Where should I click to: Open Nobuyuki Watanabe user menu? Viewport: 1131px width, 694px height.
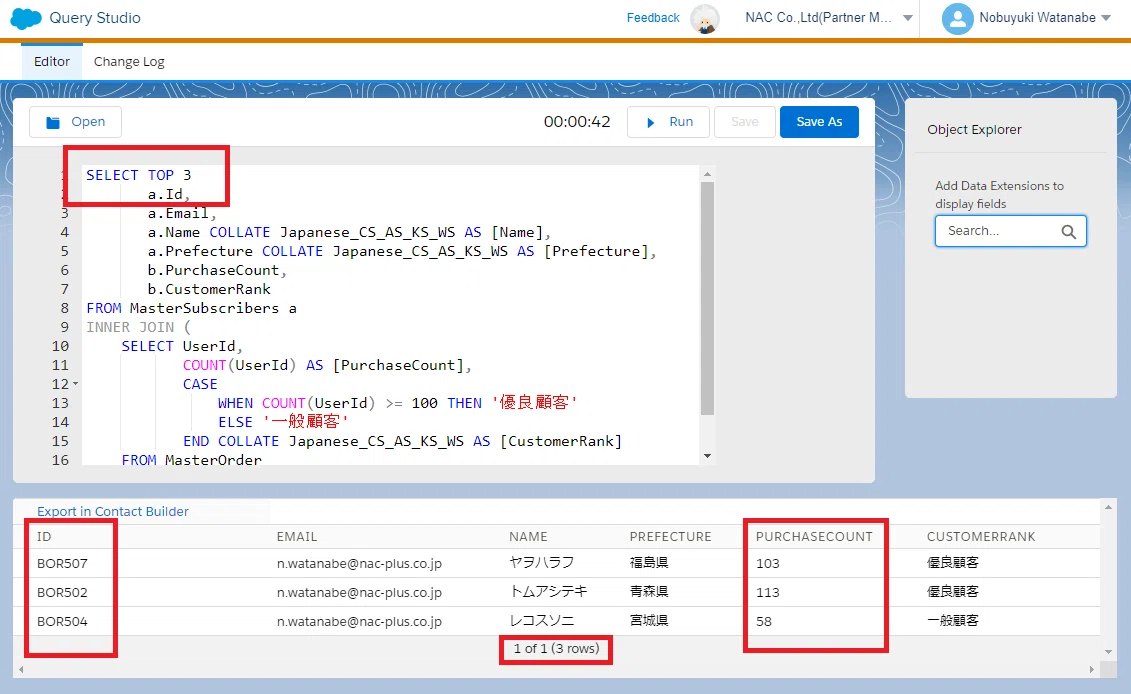tap(1044, 18)
